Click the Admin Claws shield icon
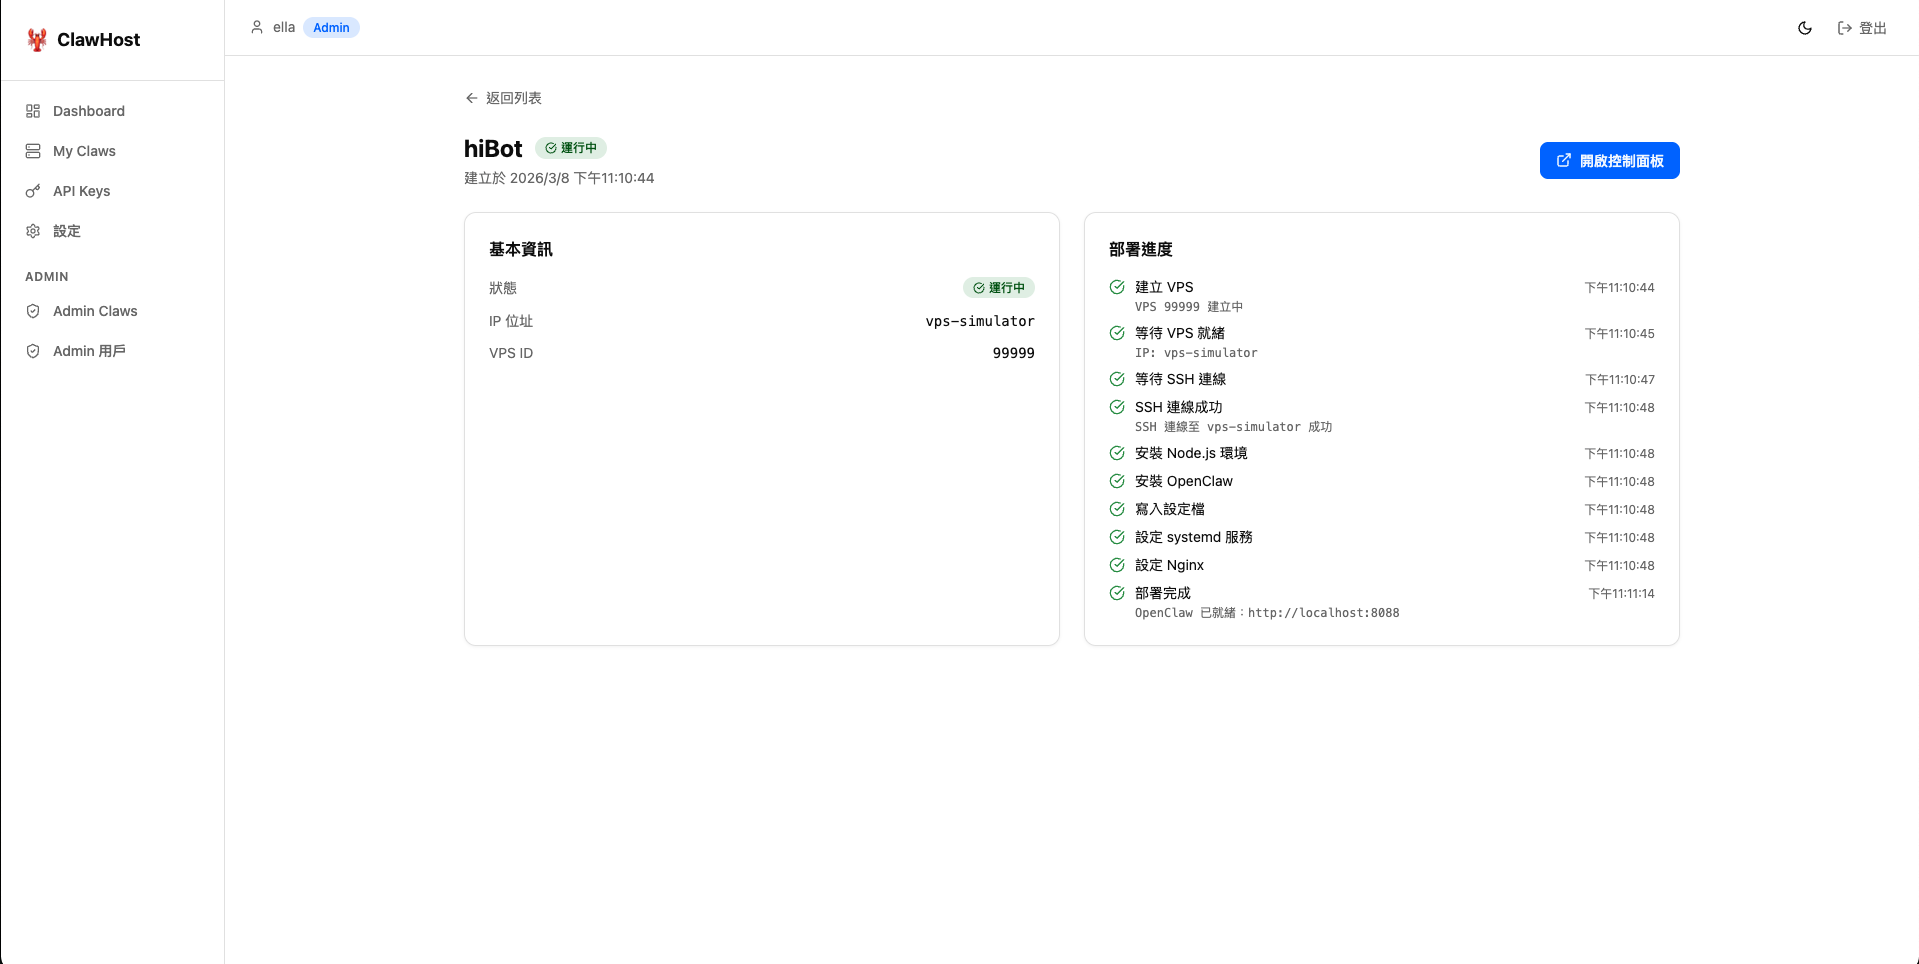The height and width of the screenshot is (964, 1919). (x=33, y=311)
